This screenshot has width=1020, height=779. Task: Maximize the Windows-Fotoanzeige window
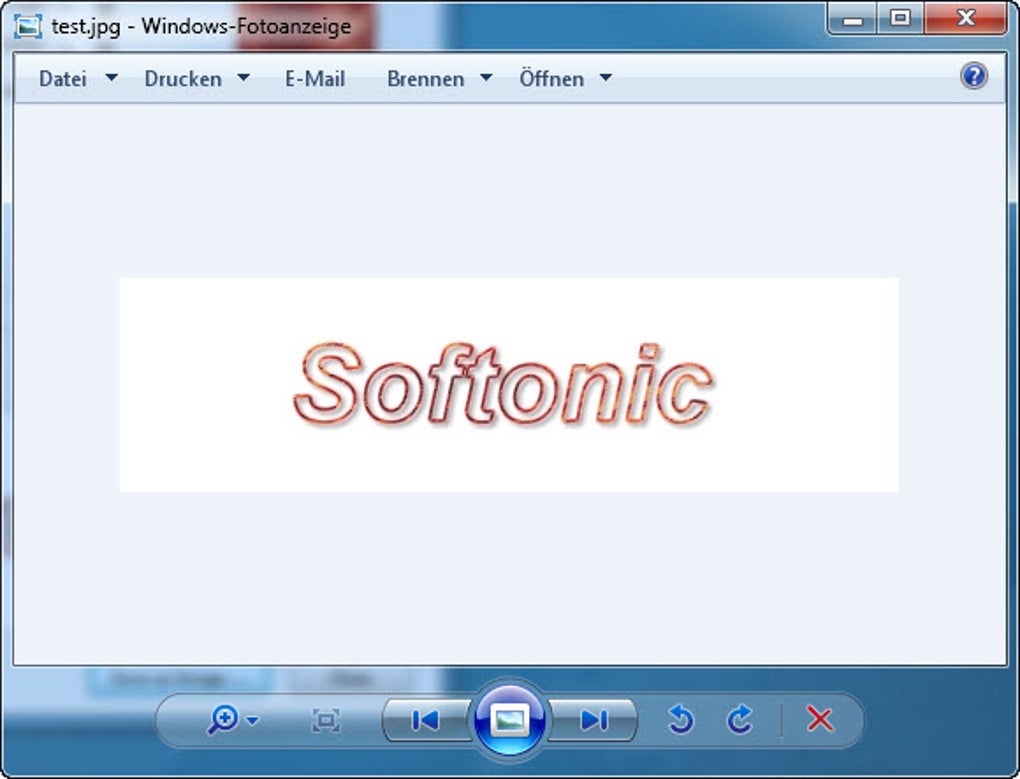tap(900, 18)
